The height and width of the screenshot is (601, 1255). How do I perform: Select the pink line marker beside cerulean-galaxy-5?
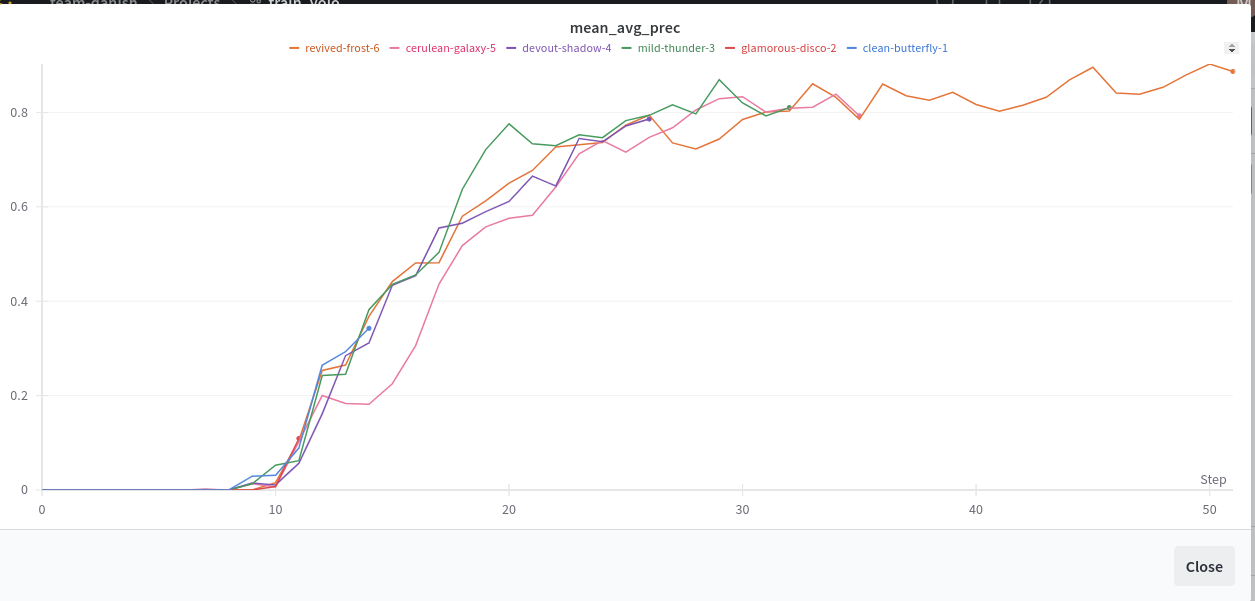394,47
